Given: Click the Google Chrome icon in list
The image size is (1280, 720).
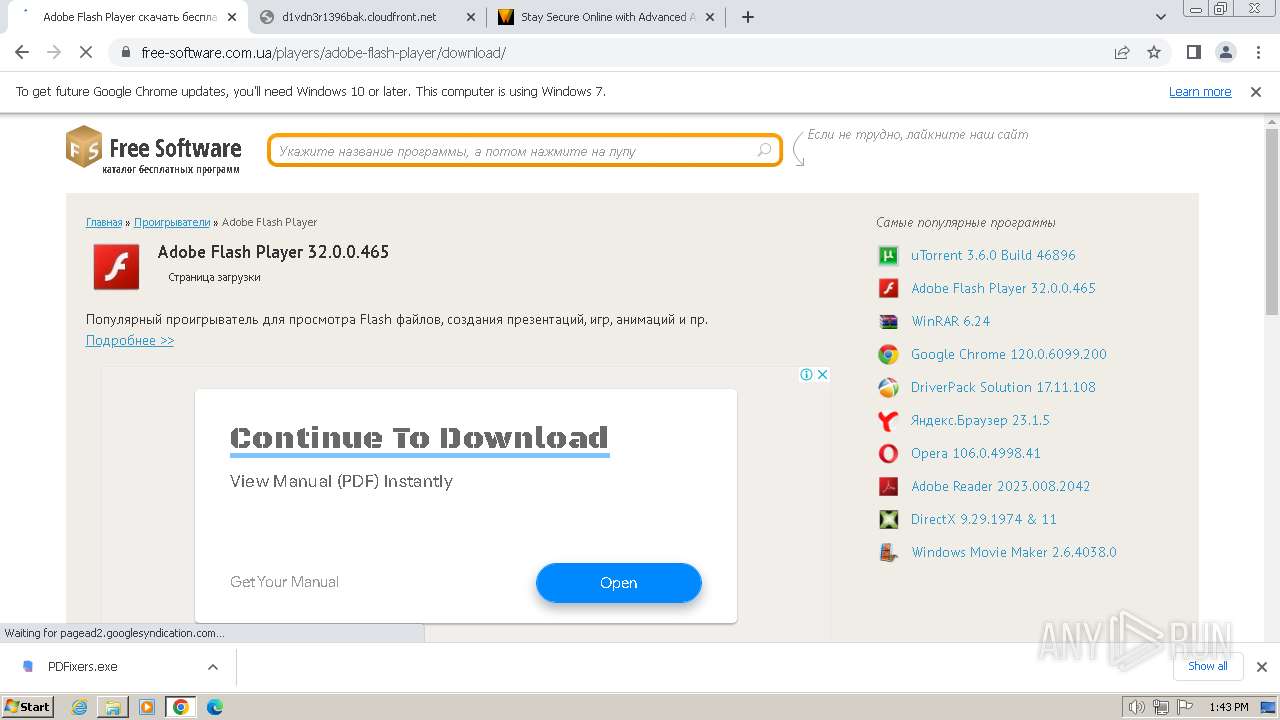Looking at the screenshot, I should (x=888, y=354).
